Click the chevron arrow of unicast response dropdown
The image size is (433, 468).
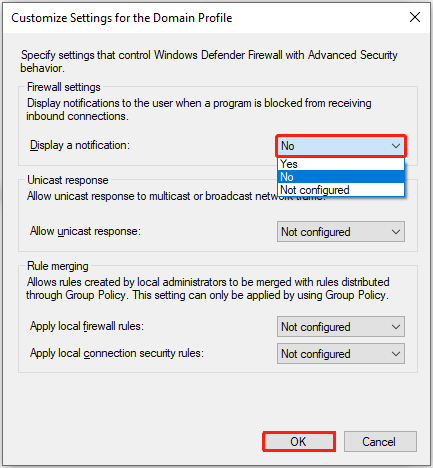click(396, 232)
